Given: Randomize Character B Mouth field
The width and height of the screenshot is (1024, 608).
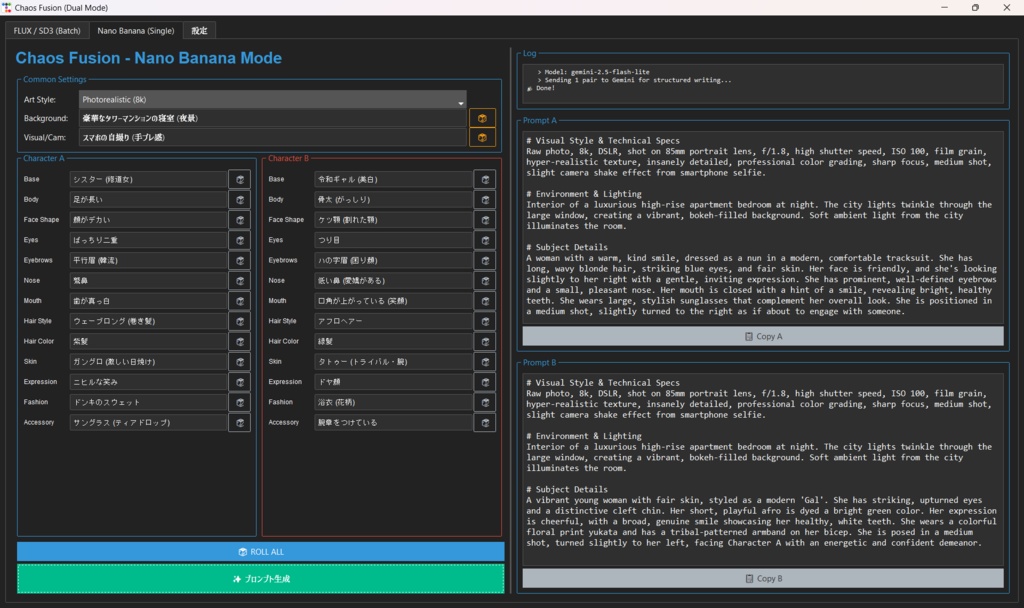Looking at the screenshot, I should coord(485,301).
